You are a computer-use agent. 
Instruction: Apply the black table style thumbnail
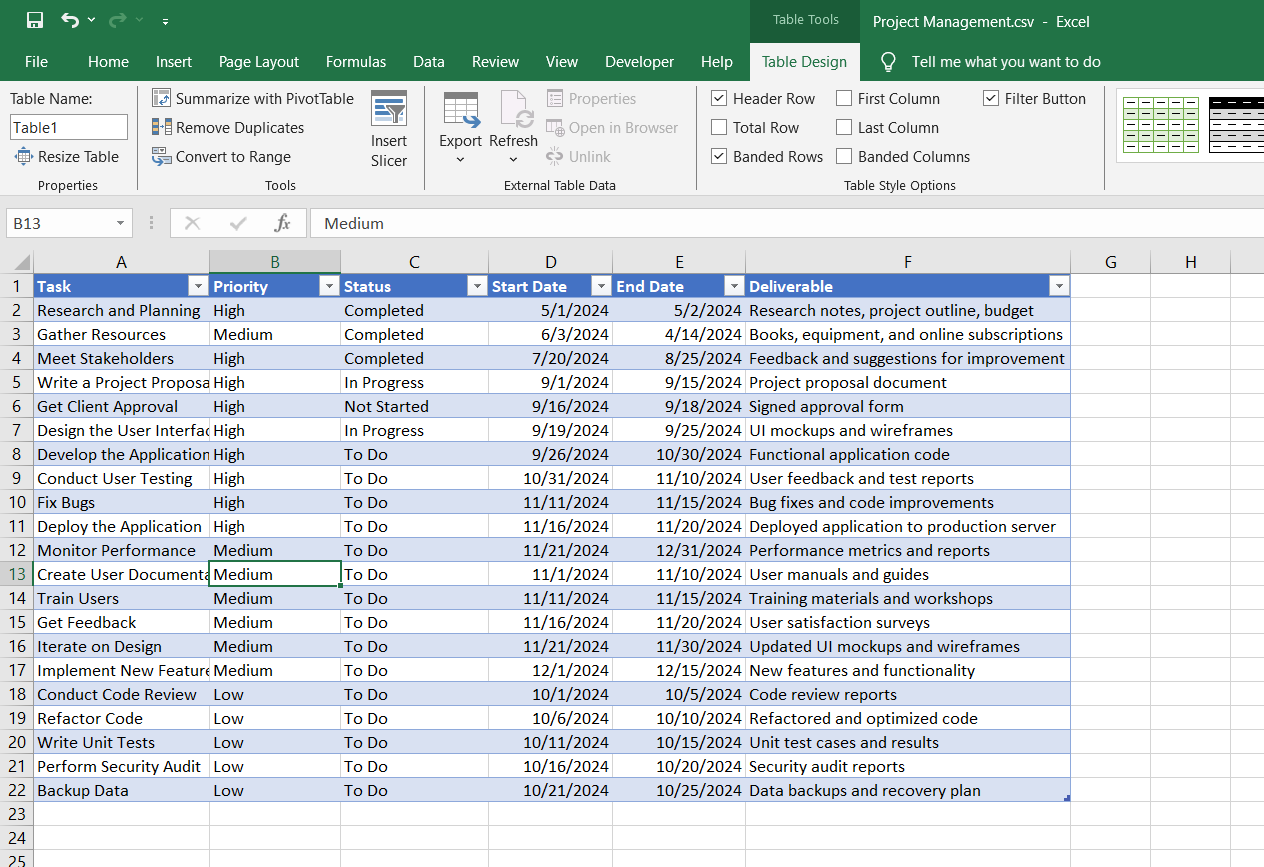(1236, 125)
